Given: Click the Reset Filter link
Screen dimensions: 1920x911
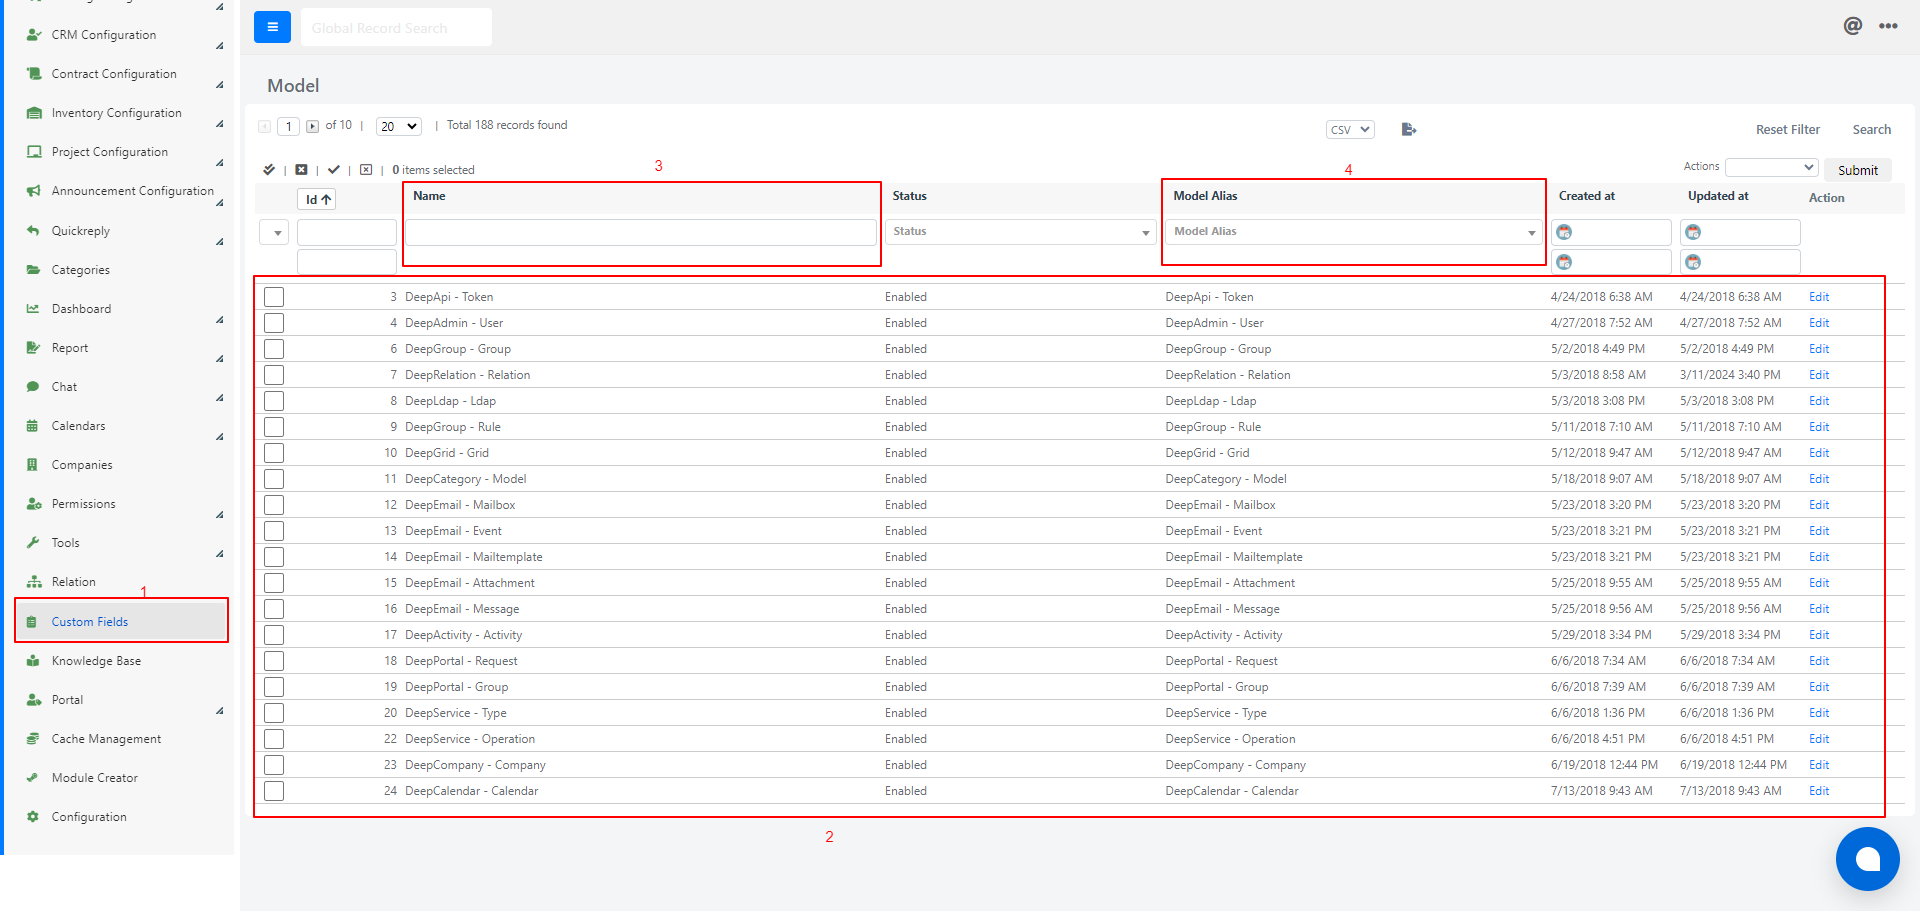Looking at the screenshot, I should pyautogui.click(x=1788, y=130).
